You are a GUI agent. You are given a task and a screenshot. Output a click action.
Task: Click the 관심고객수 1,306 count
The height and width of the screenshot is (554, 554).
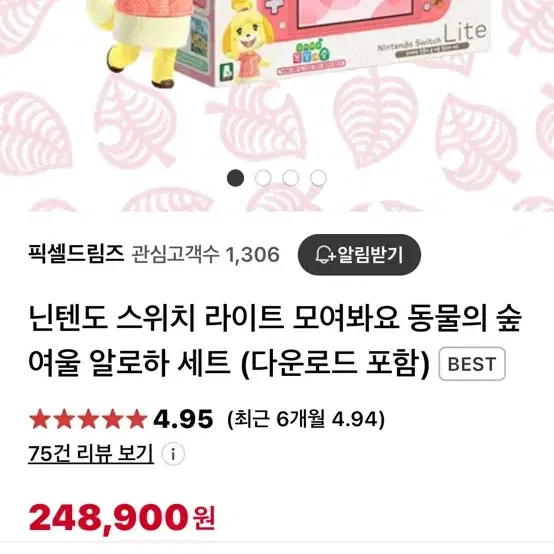coord(206,254)
